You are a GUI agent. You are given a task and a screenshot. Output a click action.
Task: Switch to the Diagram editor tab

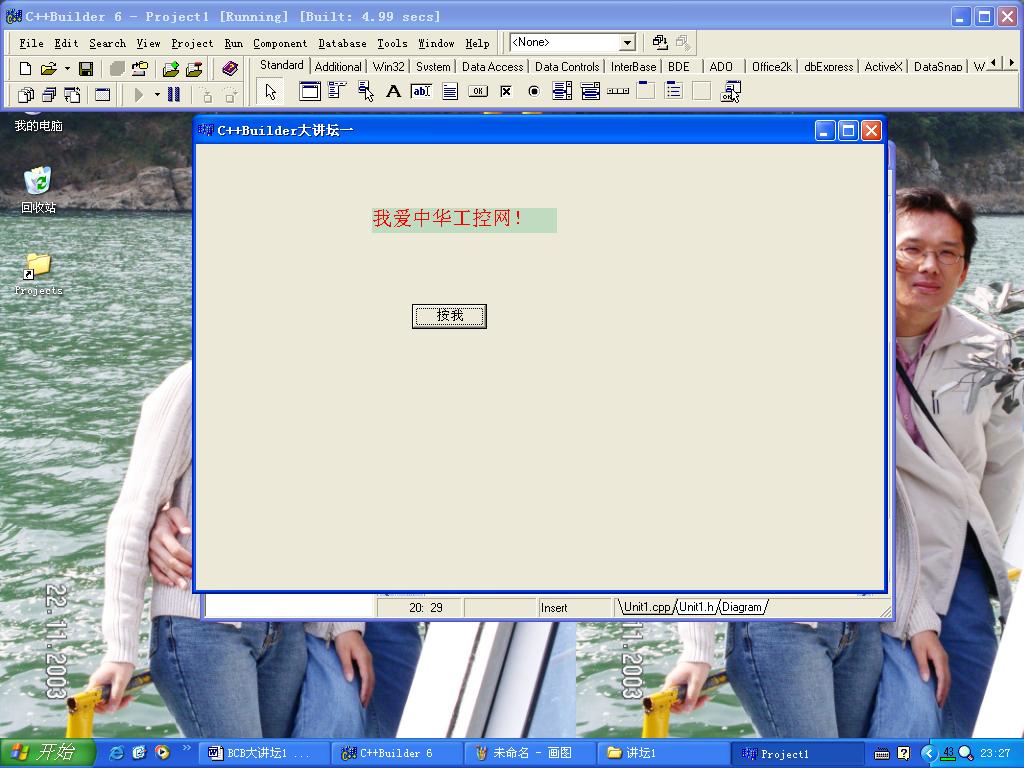tap(742, 607)
